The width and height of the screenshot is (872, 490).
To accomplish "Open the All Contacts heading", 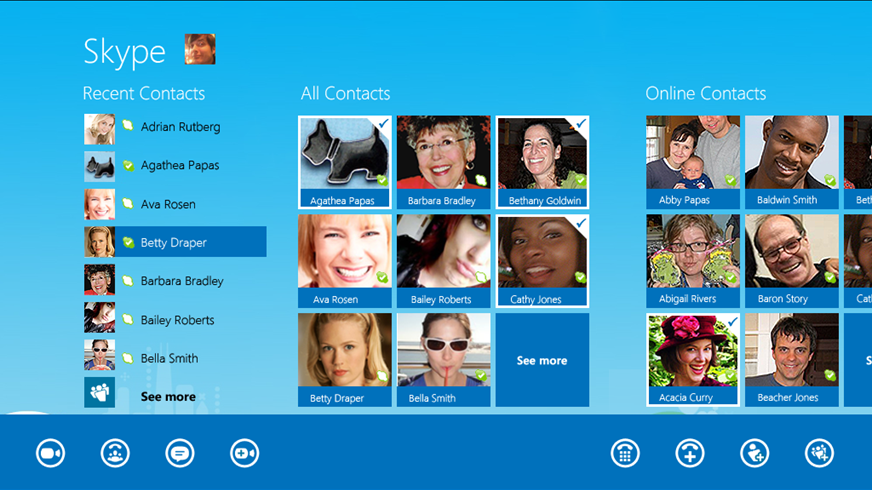I will [x=345, y=93].
